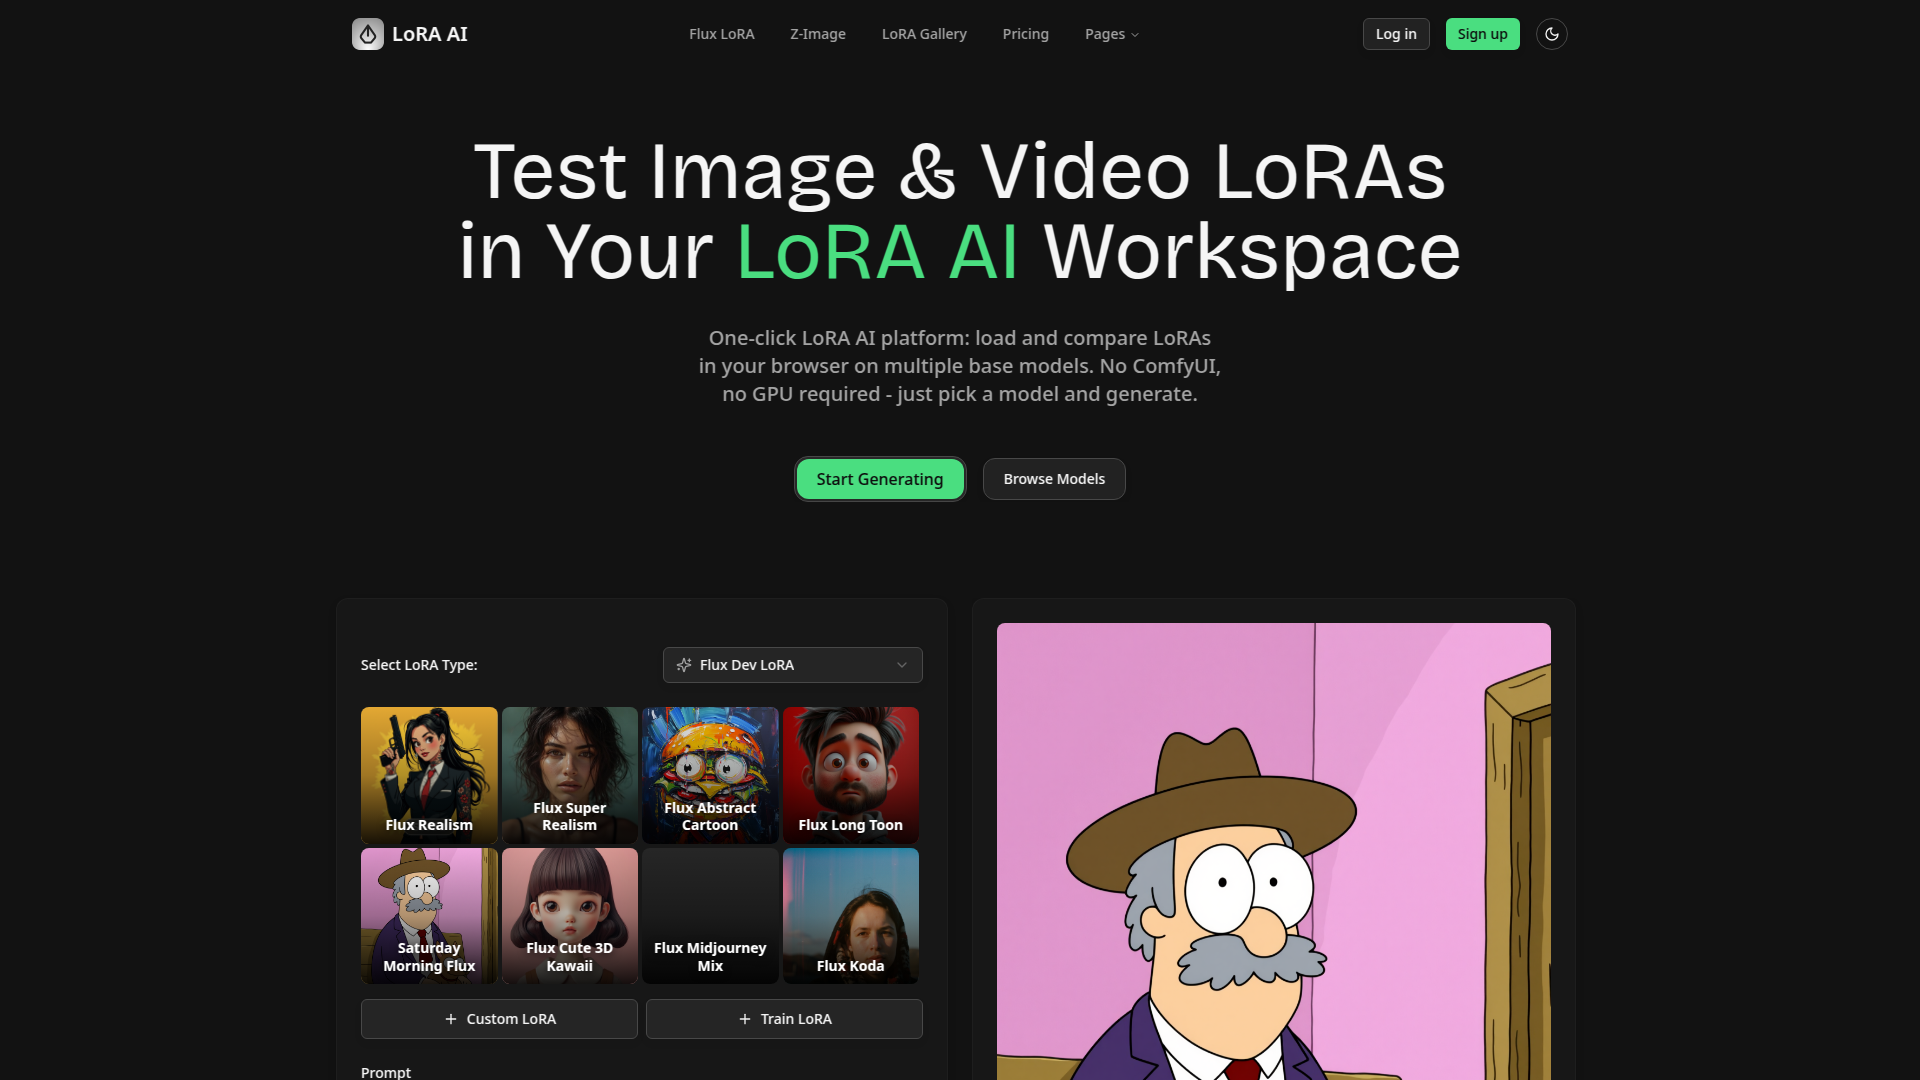1920x1080 pixels.
Task: Toggle dark mode moon icon
Action: coord(1551,34)
